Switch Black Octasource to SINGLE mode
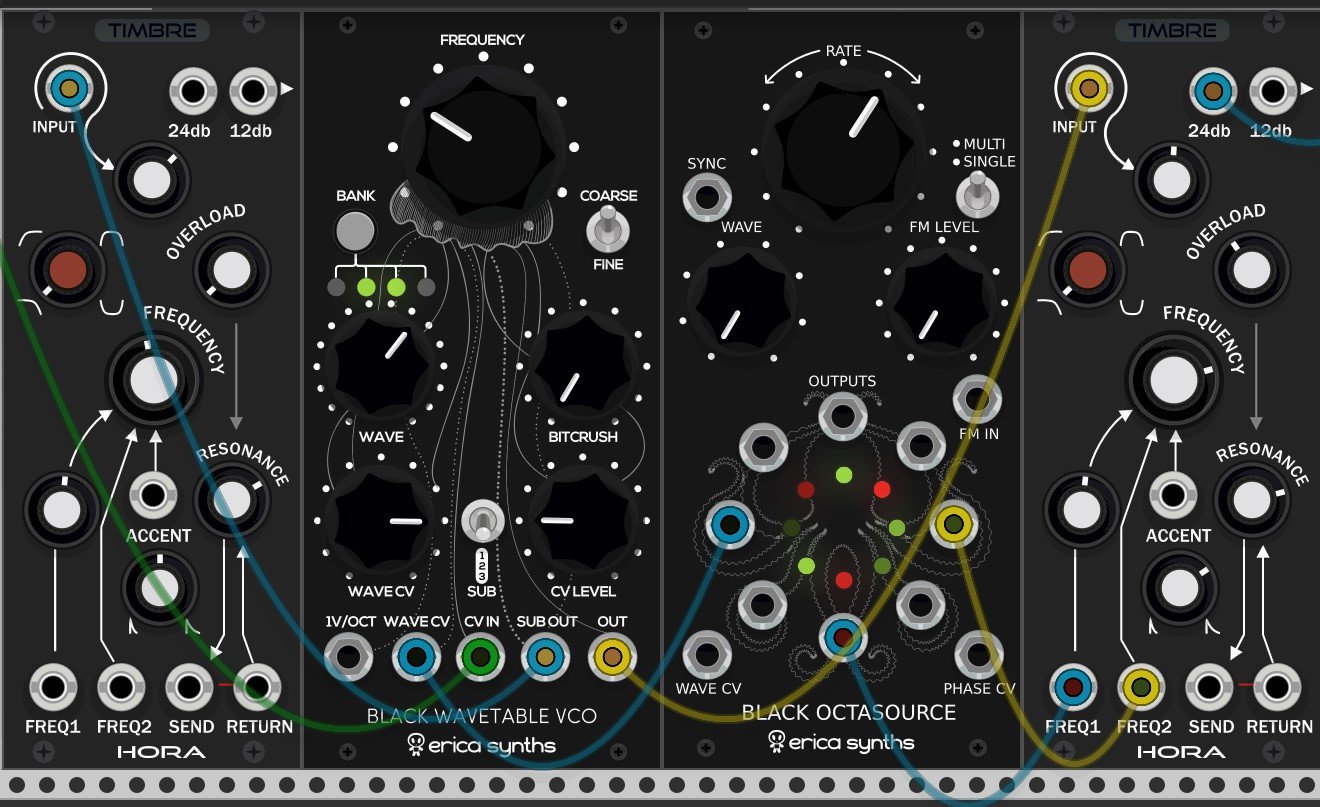The width and height of the screenshot is (1320, 807). point(977,197)
